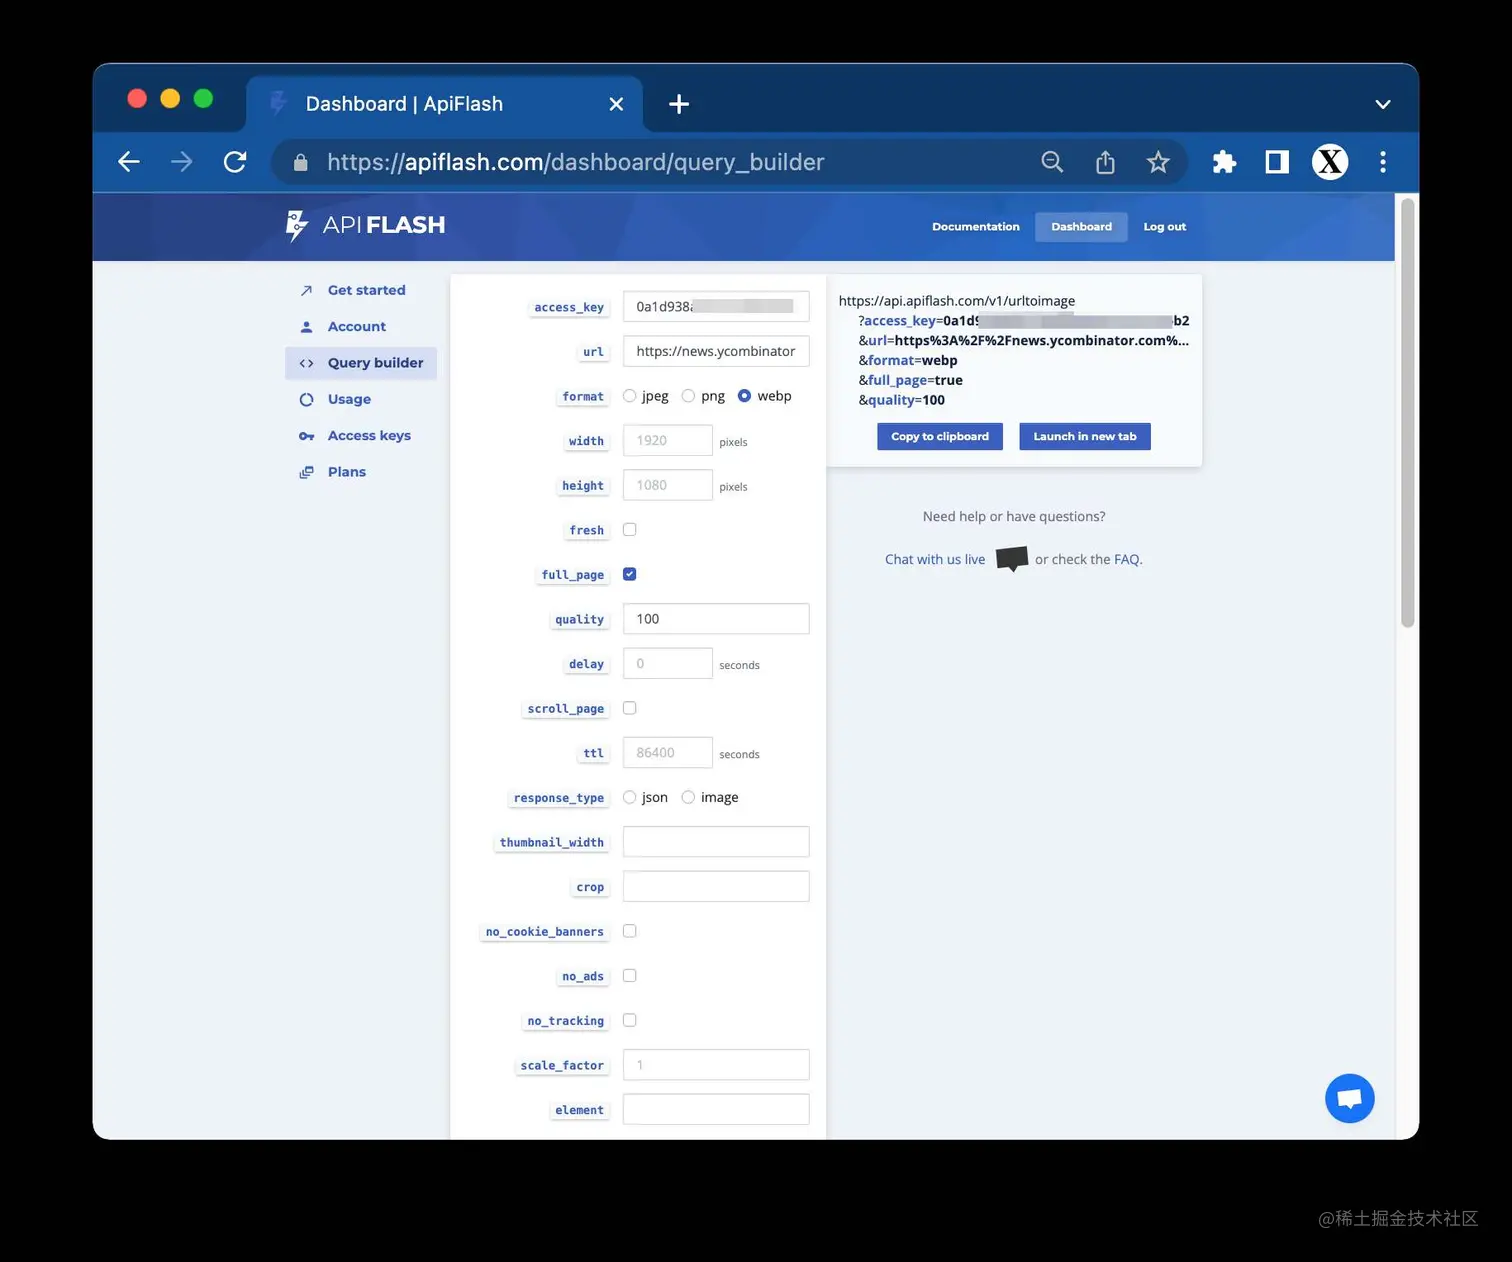Screen dimensions: 1512x1262
Task: Click the ApiFlash lightning logo
Action: [x=296, y=225]
